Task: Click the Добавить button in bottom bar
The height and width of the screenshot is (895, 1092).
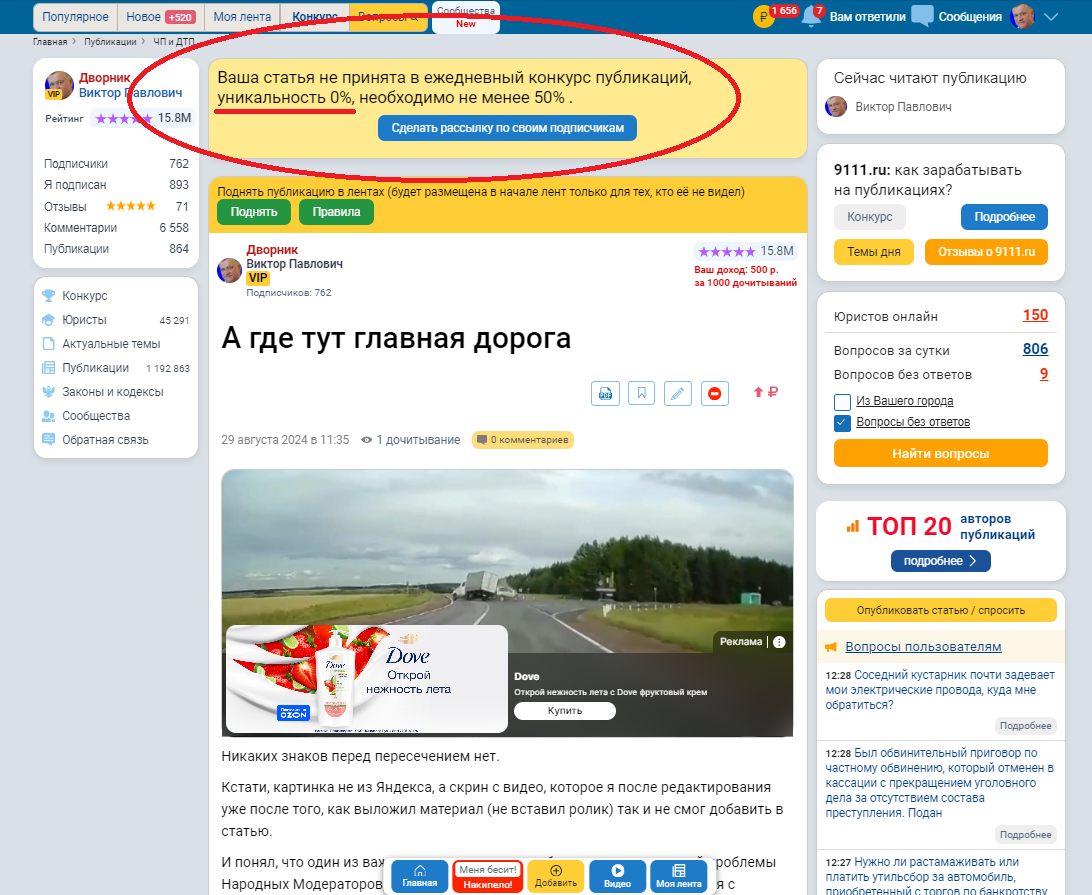Action: [x=556, y=876]
